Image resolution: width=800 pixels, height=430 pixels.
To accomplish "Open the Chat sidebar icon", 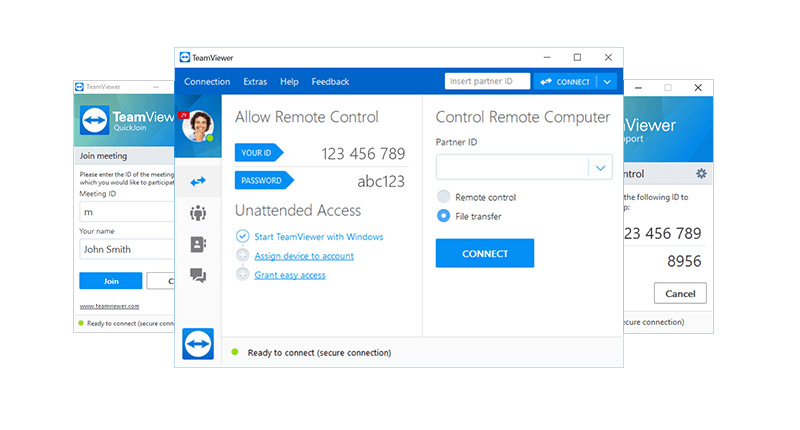I will click(x=198, y=275).
